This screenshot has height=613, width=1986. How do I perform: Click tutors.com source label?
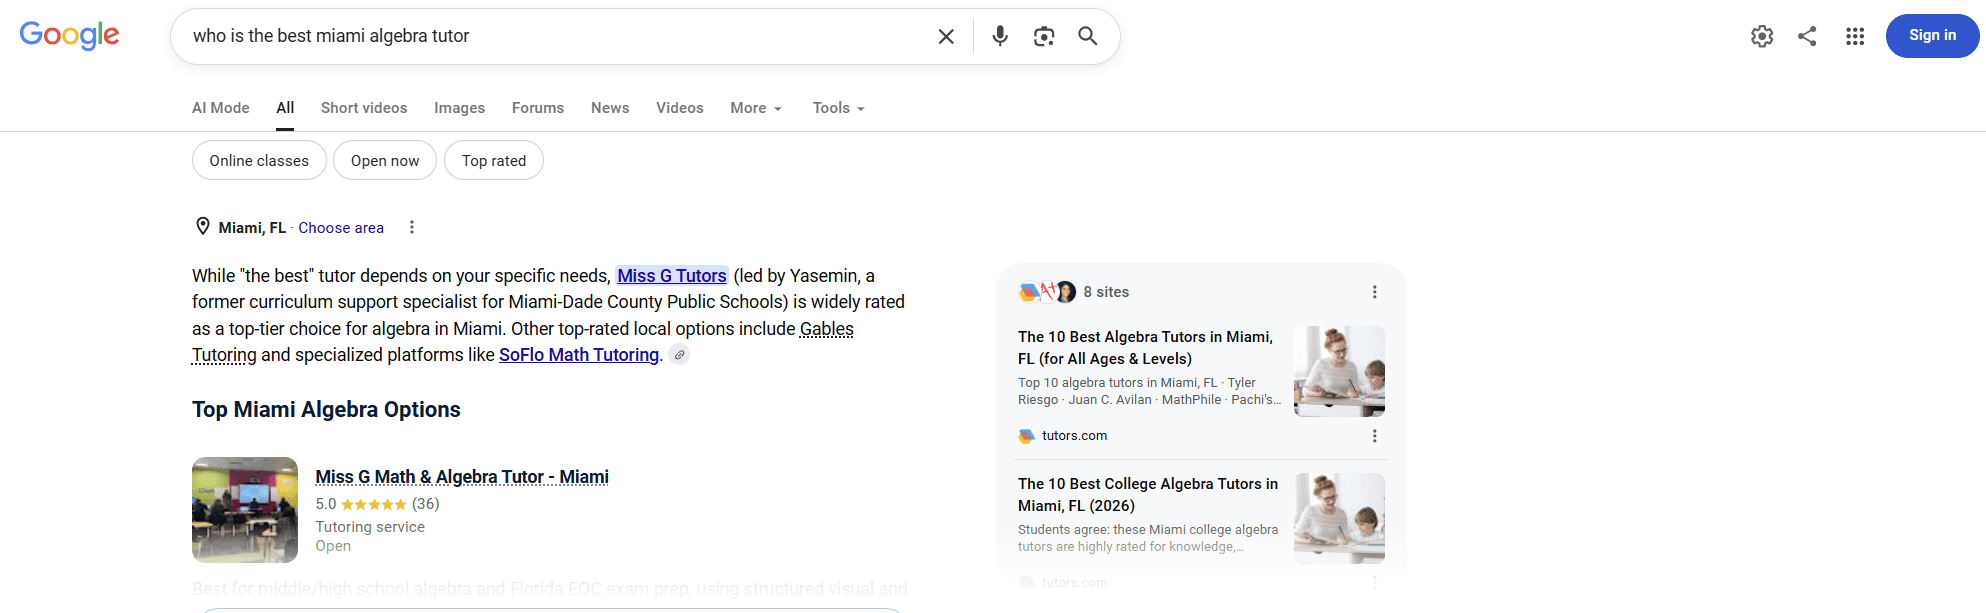pos(1074,436)
